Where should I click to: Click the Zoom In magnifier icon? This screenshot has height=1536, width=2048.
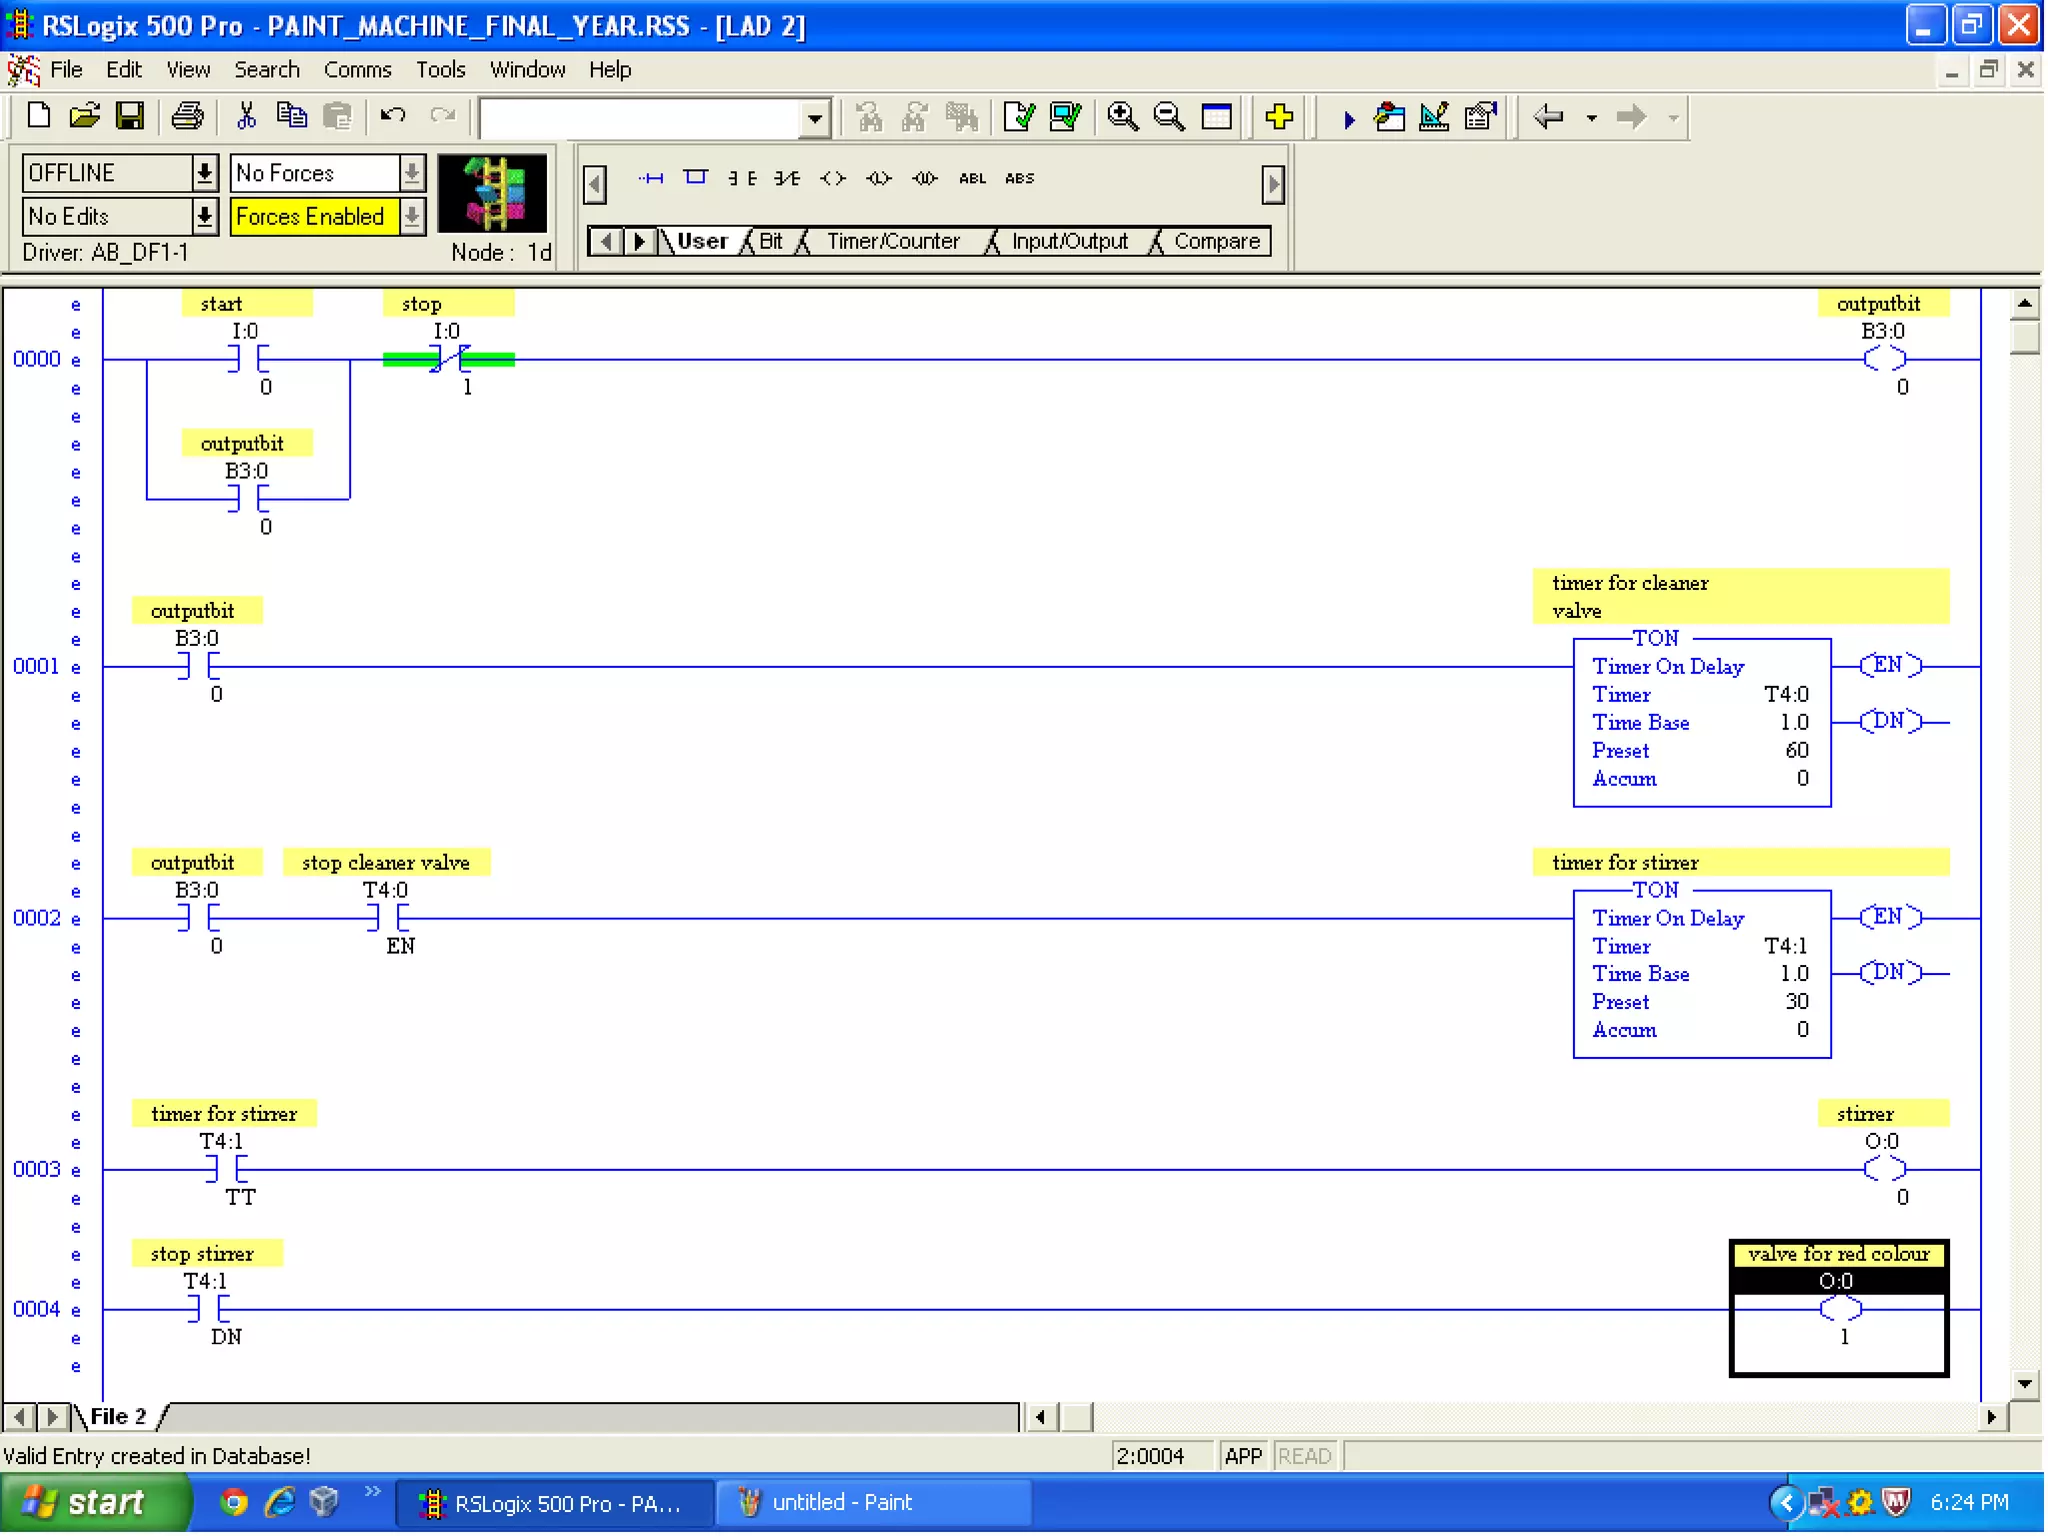coord(1122,117)
